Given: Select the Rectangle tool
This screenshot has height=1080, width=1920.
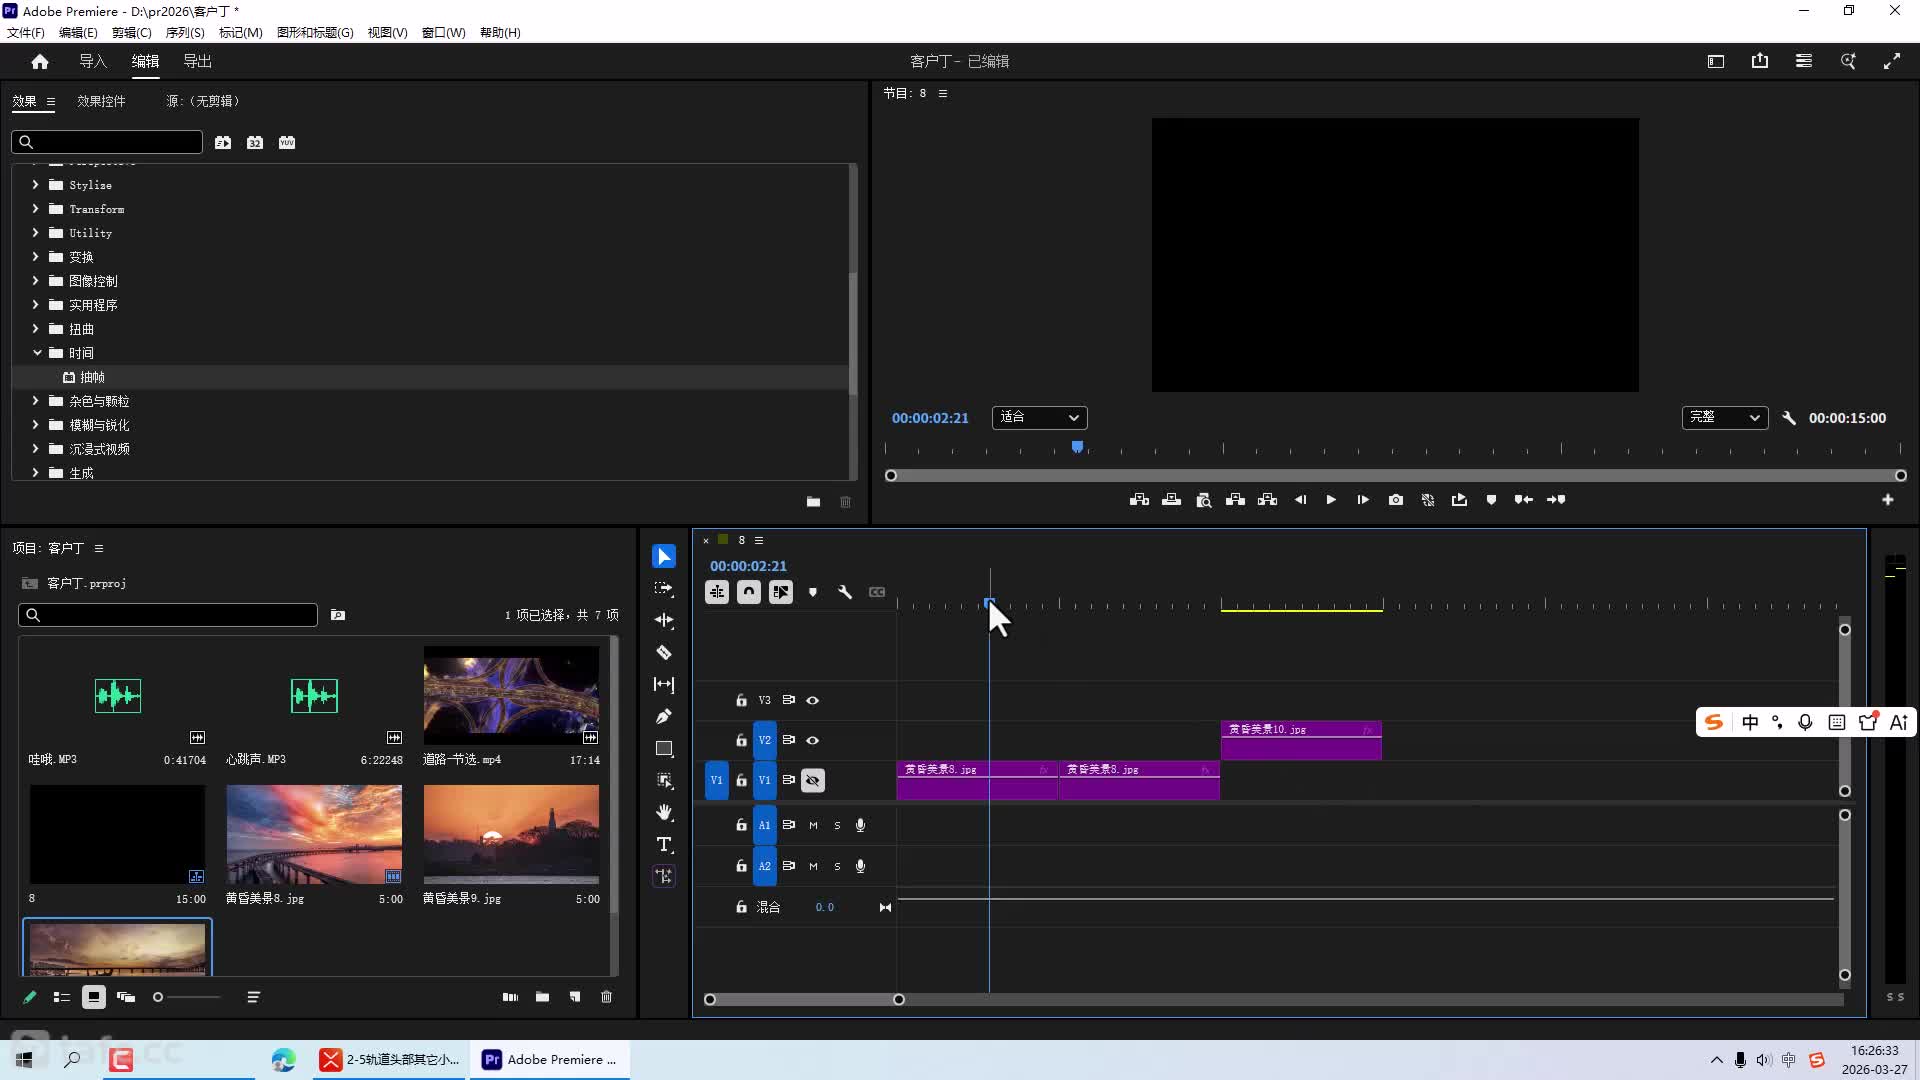Looking at the screenshot, I should 664,748.
